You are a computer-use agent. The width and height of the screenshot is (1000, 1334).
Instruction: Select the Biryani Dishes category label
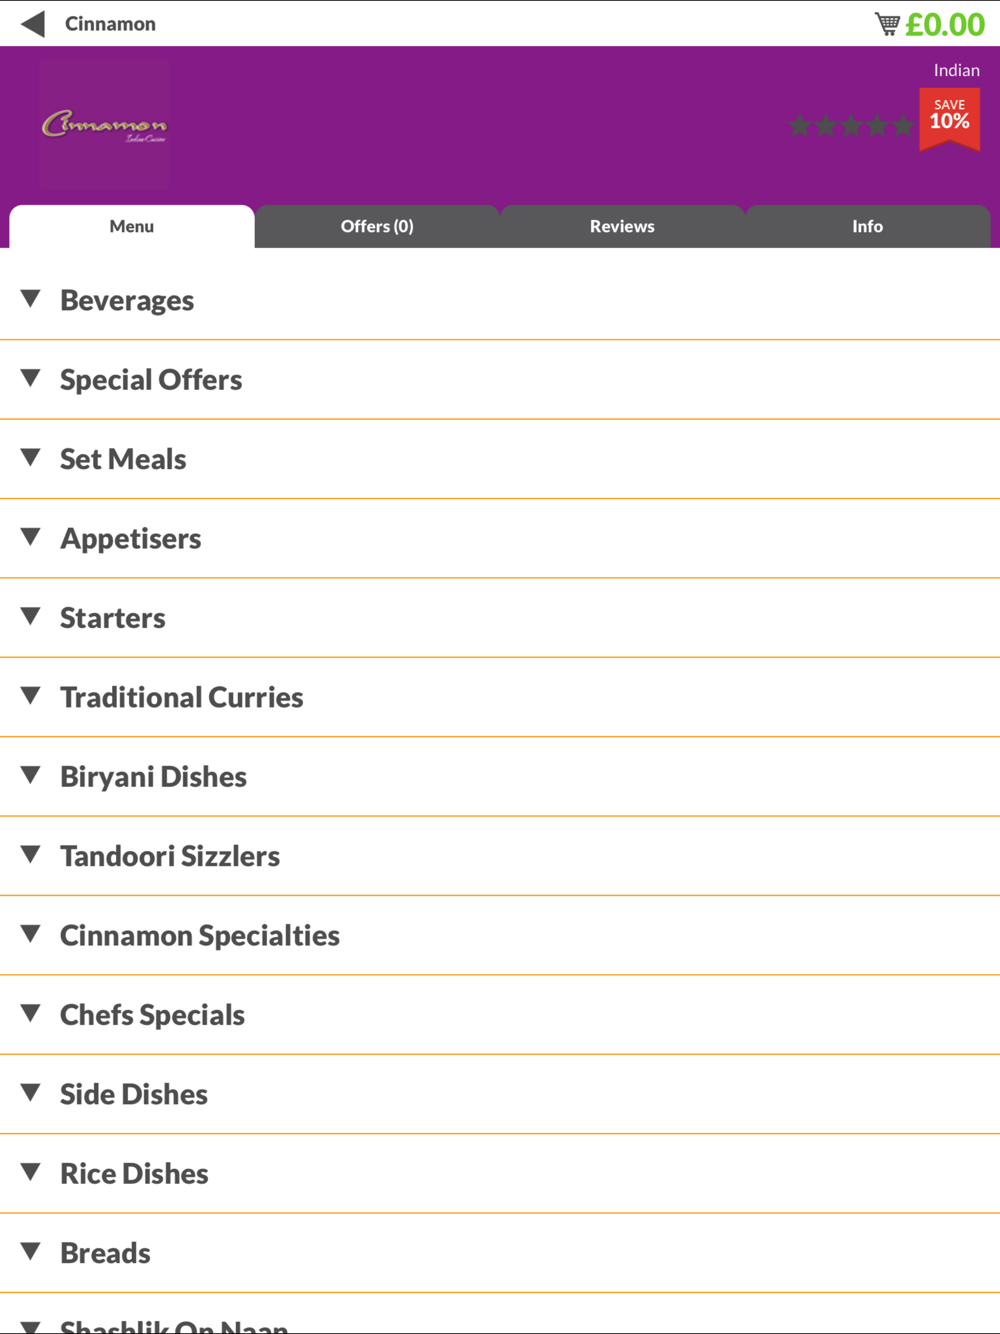click(x=153, y=777)
